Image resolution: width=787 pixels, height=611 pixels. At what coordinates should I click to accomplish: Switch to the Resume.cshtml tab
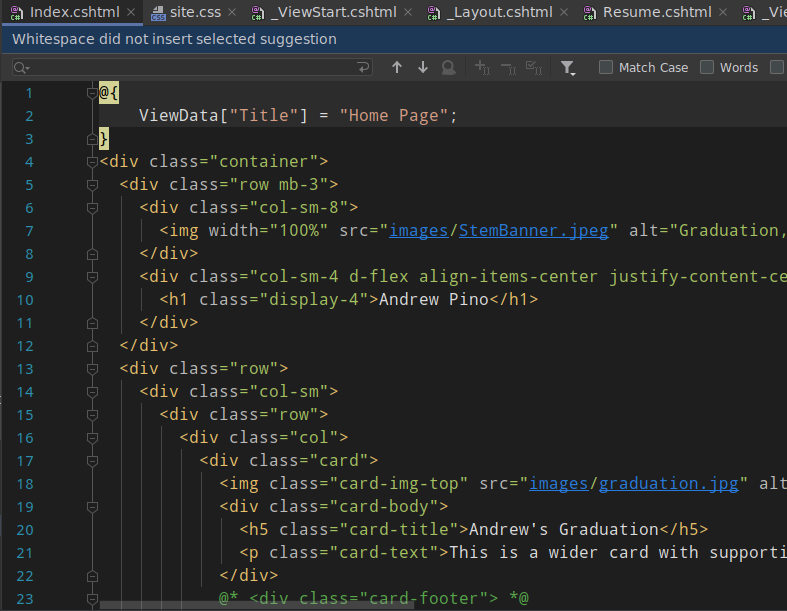tap(655, 13)
